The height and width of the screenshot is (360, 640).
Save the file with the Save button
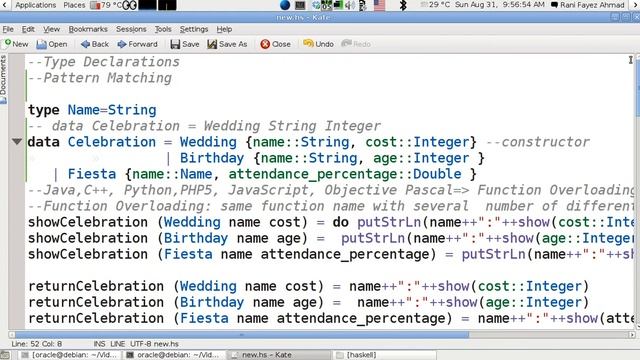(185, 44)
